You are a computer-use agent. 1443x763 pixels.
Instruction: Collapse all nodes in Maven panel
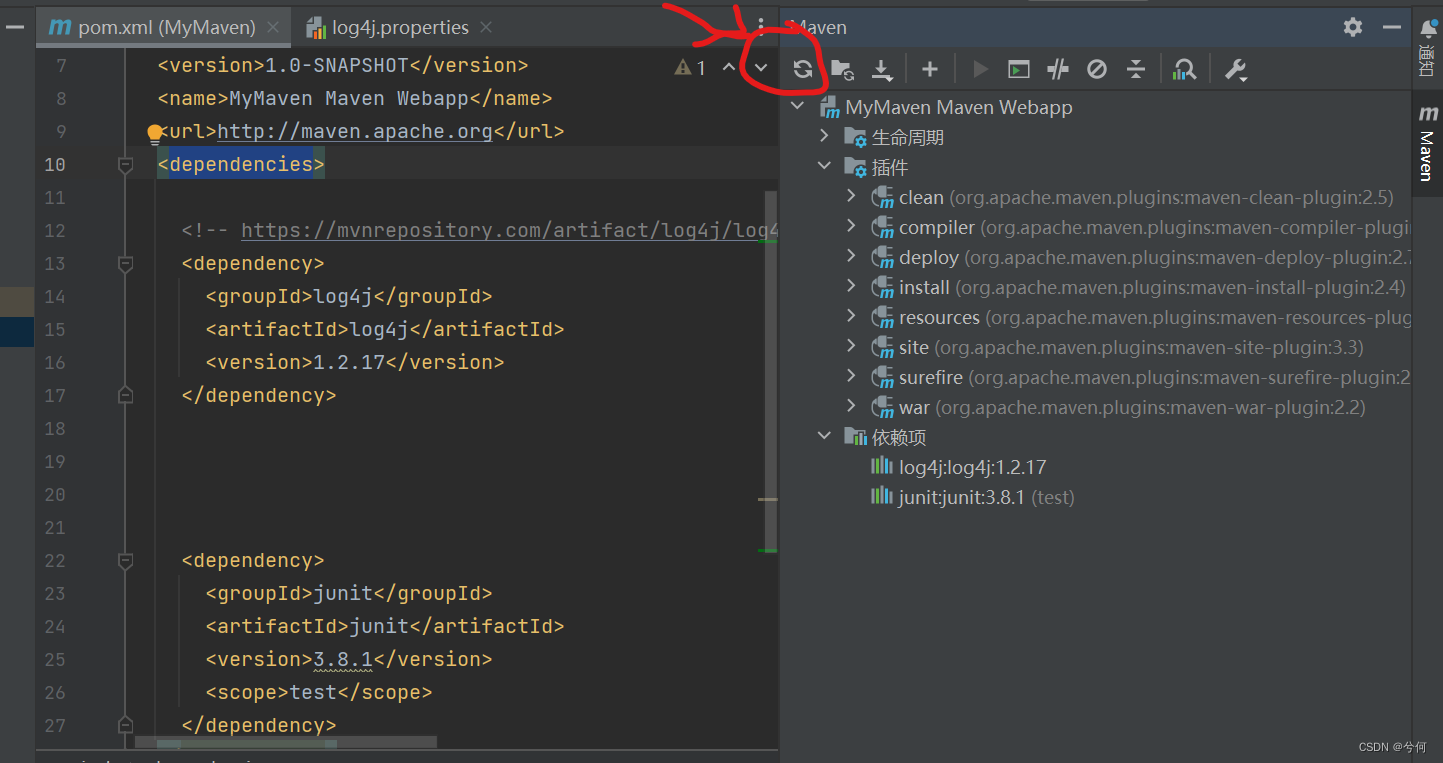point(1135,68)
